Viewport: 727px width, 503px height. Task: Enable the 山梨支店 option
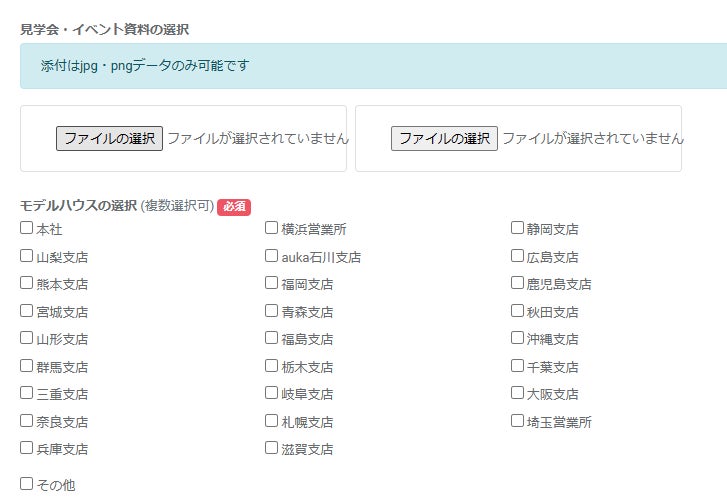click(x=27, y=256)
